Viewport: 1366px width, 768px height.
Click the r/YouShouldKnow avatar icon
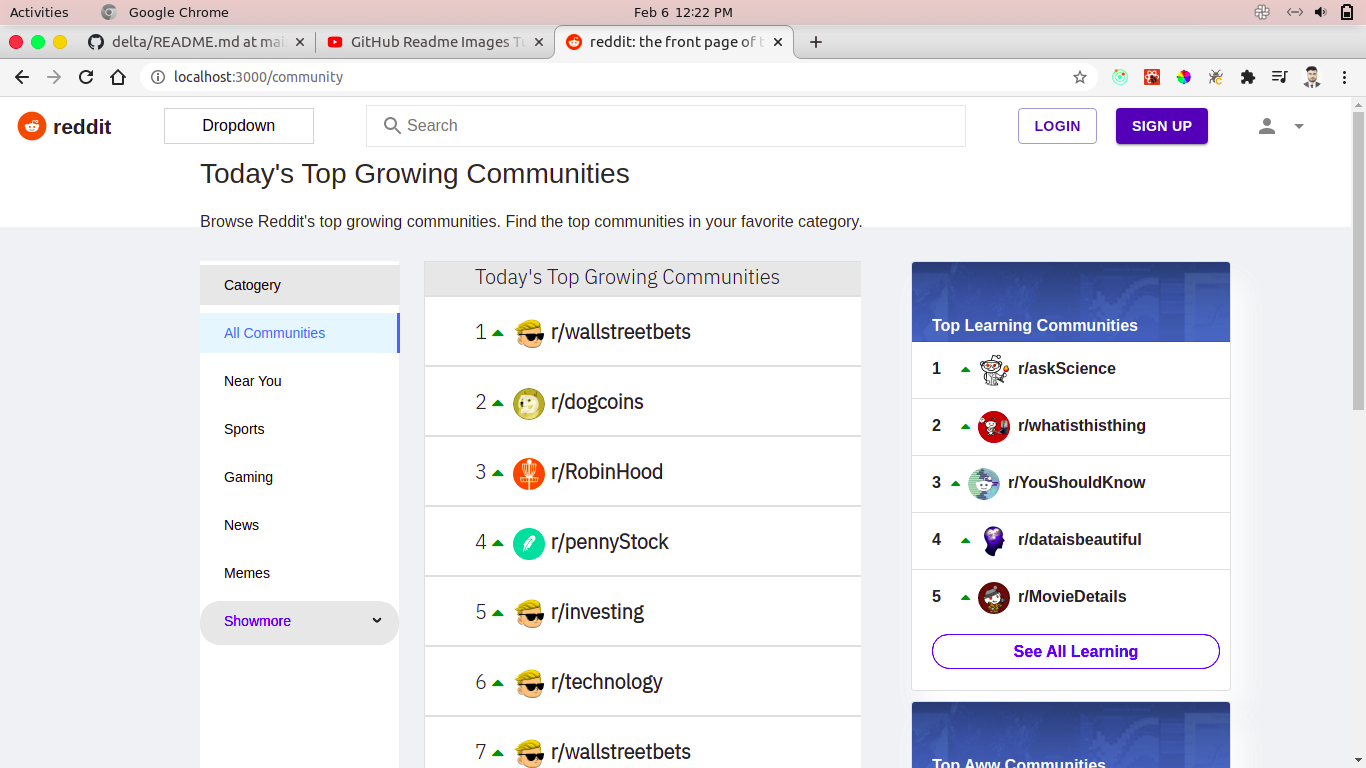tap(984, 484)
